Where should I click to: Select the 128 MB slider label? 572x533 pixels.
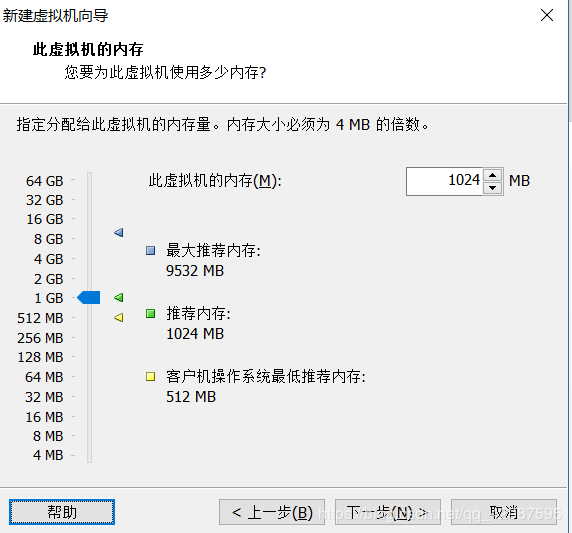coord(40,357)
